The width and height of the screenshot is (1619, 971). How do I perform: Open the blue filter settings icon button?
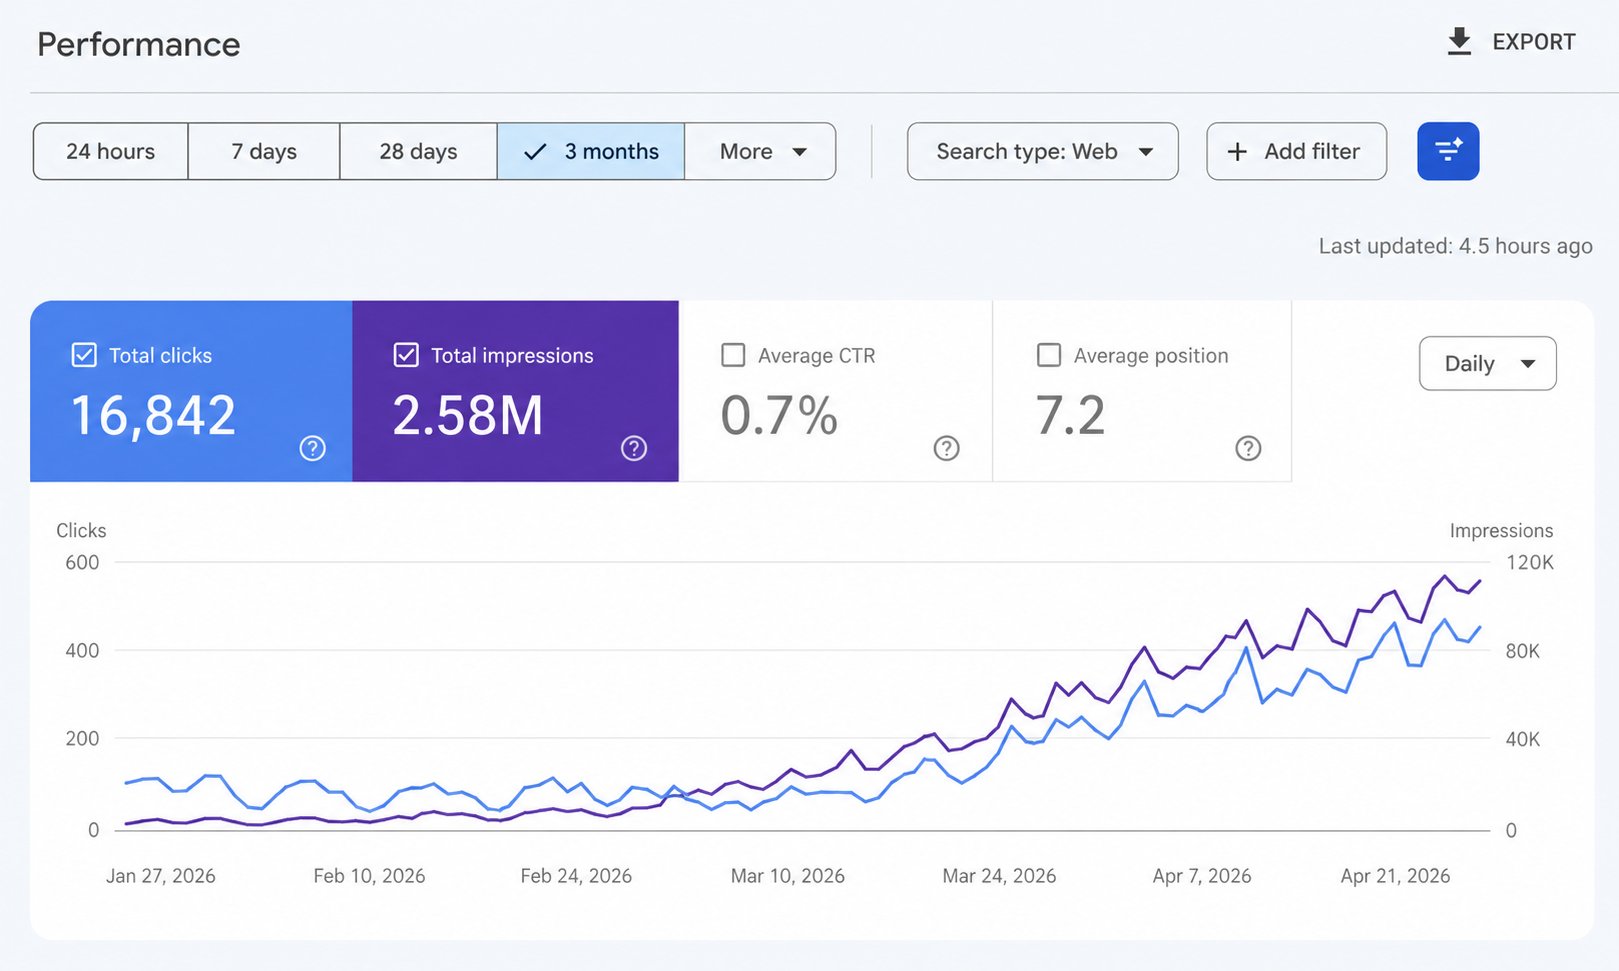coord(1448,151)
